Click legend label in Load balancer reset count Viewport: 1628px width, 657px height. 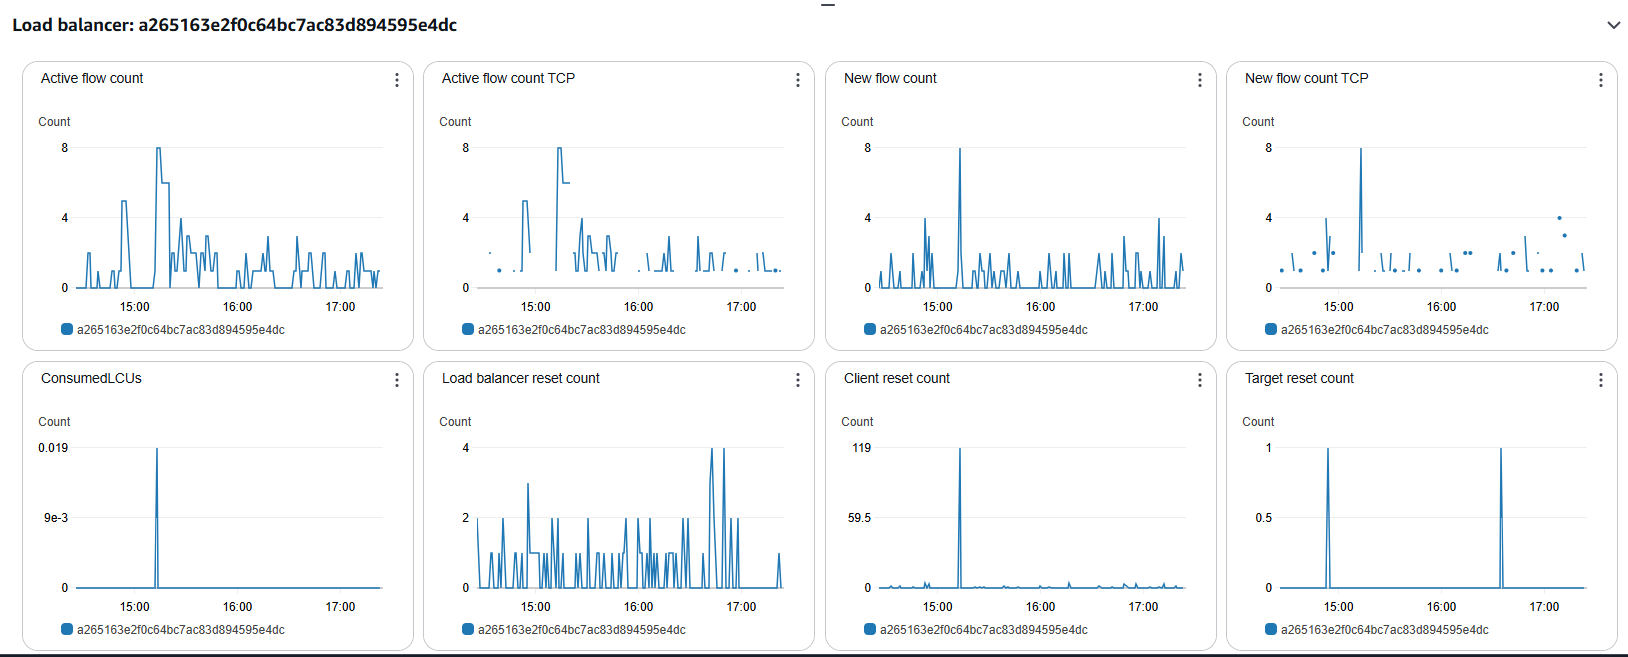pos(581,630)
